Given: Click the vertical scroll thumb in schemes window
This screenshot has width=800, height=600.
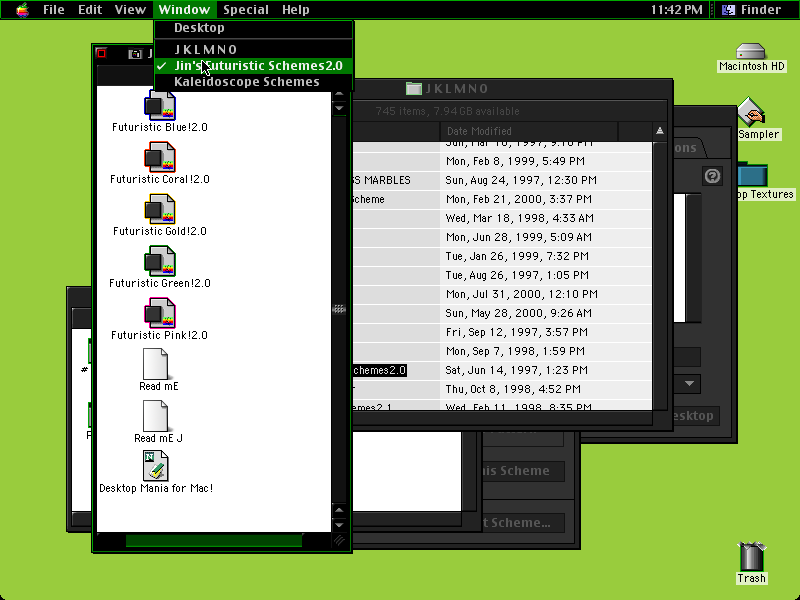Looking at the screenshot, I should coord(339,309).
